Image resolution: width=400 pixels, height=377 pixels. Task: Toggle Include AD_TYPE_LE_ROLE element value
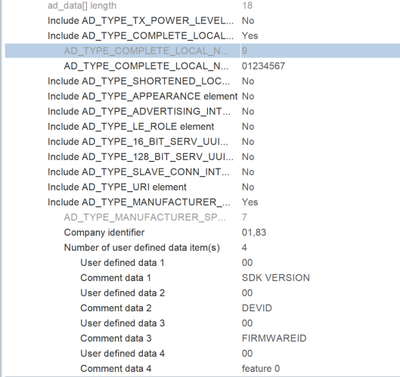[x=248, y=127]
